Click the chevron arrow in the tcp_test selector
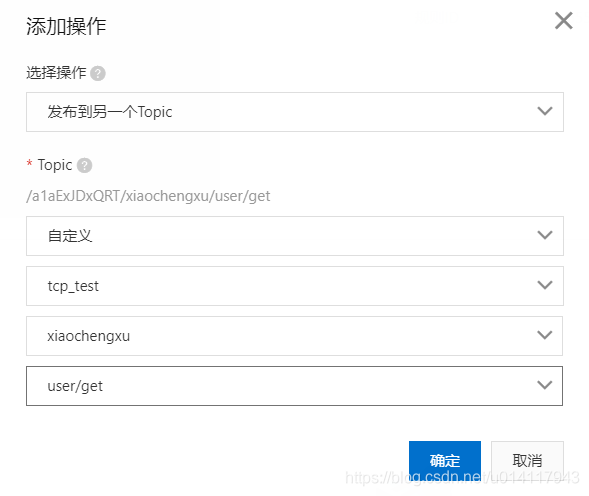The width and height of the screenshot is (589, 496). coord(545,285)
